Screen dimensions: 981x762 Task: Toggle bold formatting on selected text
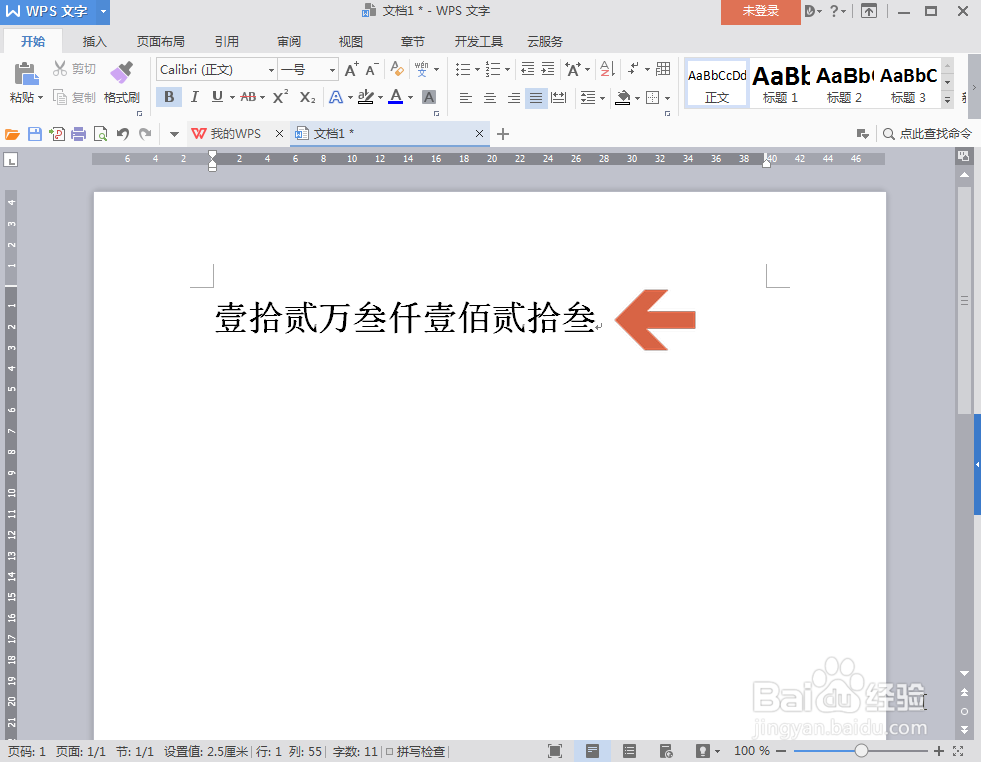[169, 97]
